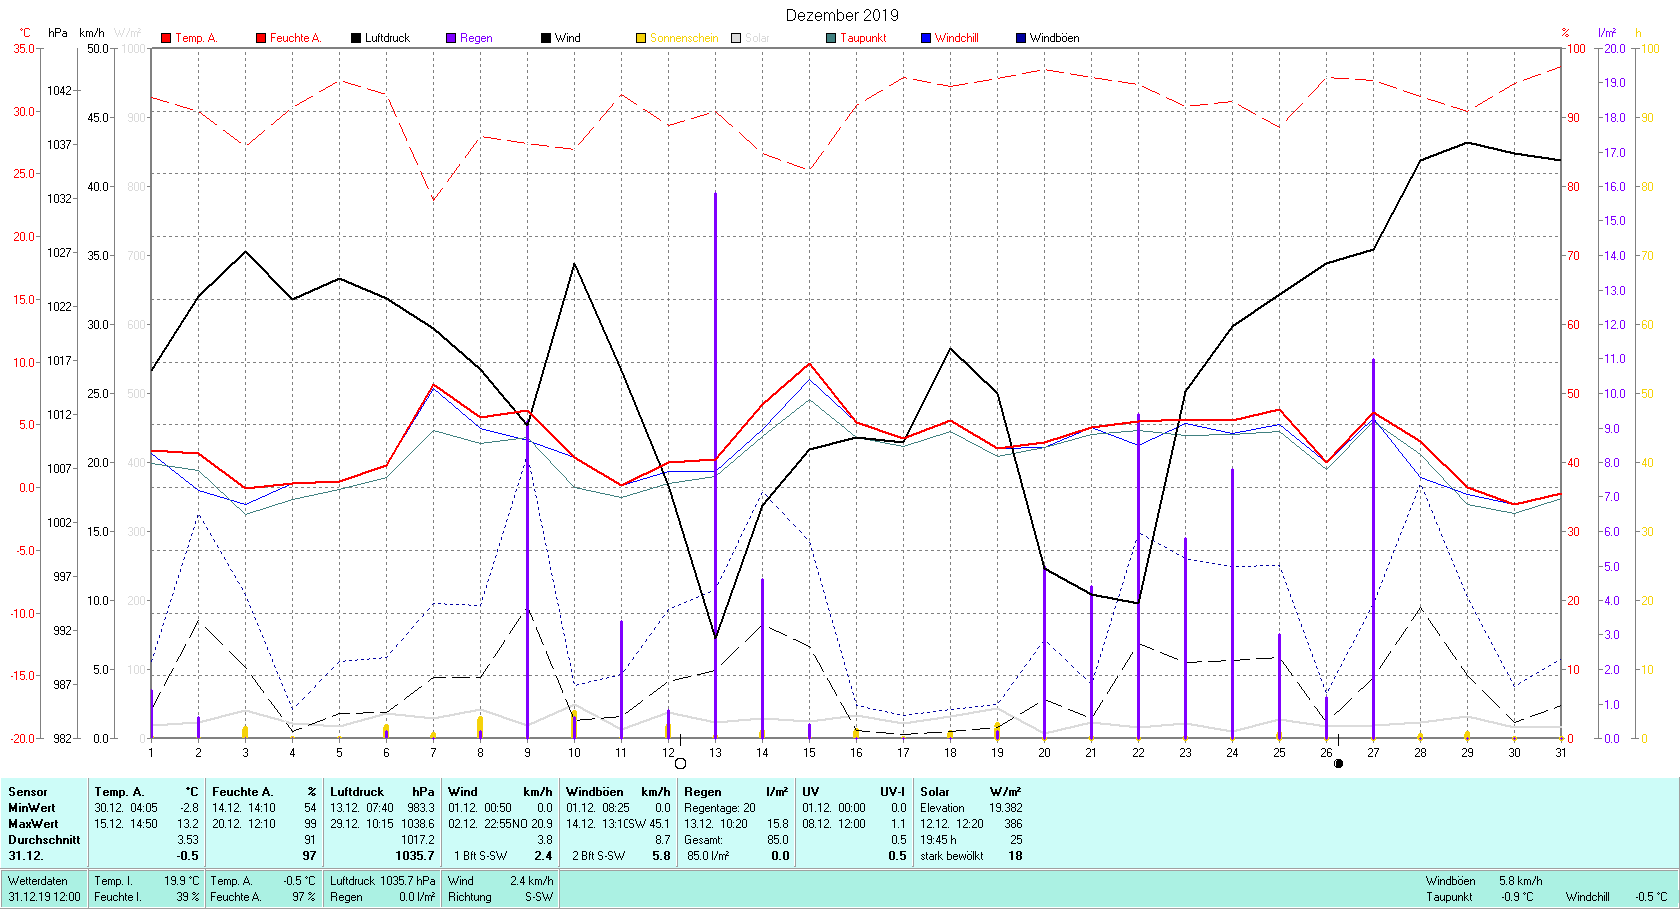This screenshot has width=1680, height=909.
Task: Click the '2 Bft S-SW' gust entry
Action: [599, 856]
